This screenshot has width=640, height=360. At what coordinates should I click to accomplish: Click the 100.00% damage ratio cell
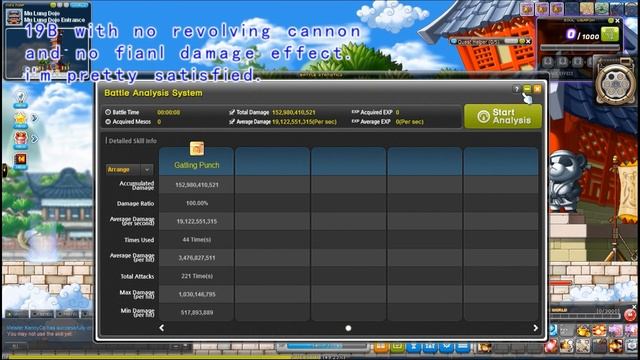click(x=197, y=203)
